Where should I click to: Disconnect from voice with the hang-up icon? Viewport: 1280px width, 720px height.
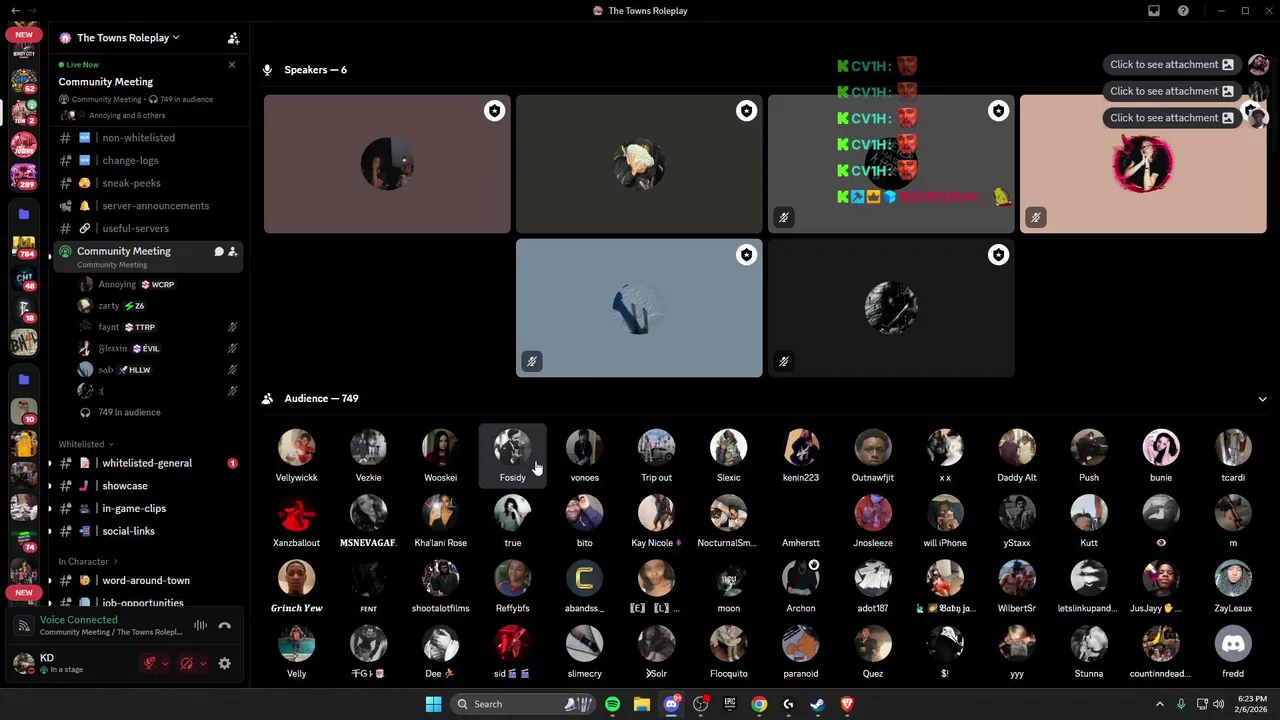[225, 626]
